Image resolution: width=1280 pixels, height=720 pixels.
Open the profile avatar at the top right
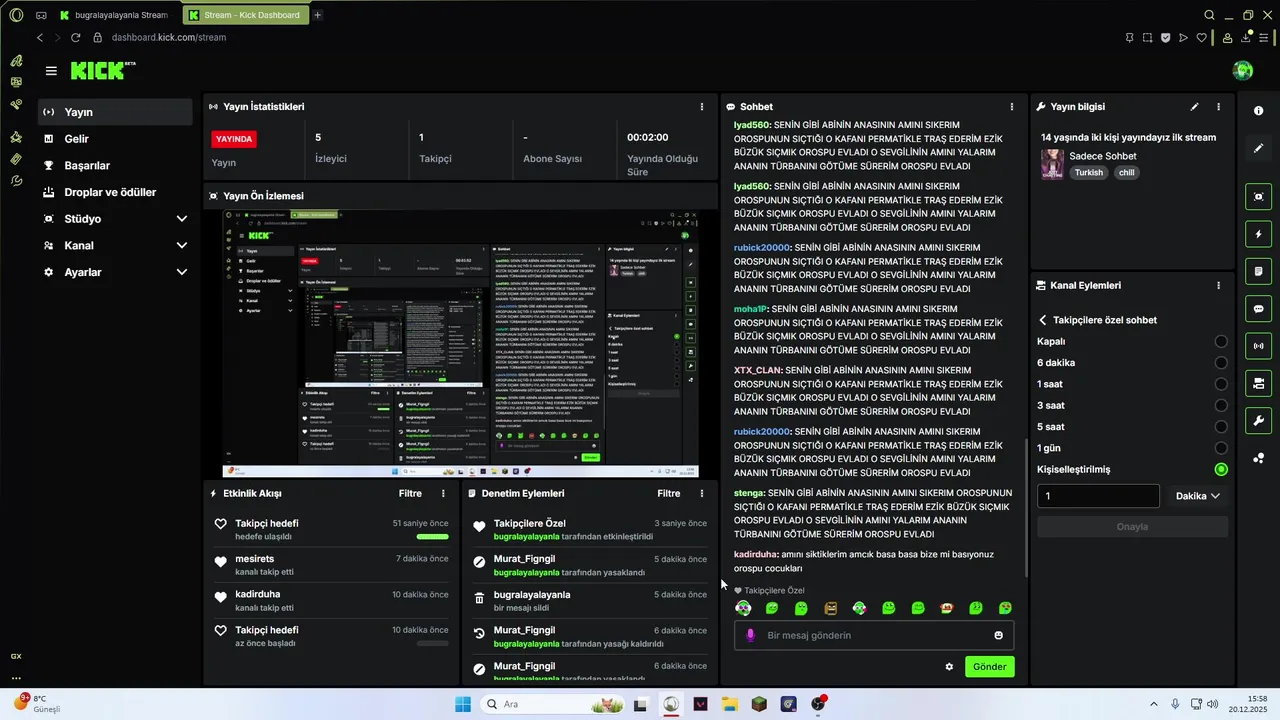click(x=1243, y=70)
